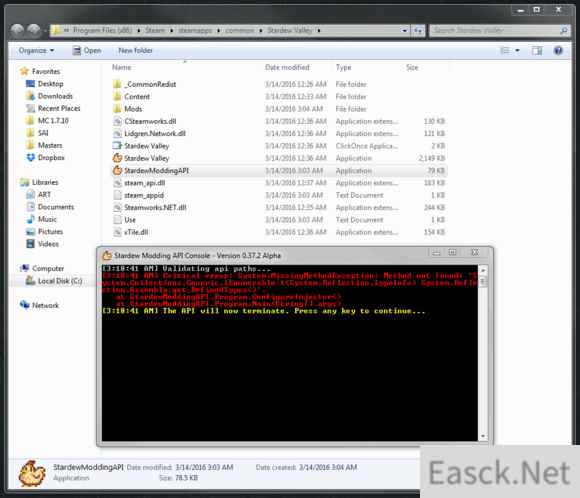Expand the address bar history dropdown
This screenshot has height=498, width=580.
[x=404, y=30]
